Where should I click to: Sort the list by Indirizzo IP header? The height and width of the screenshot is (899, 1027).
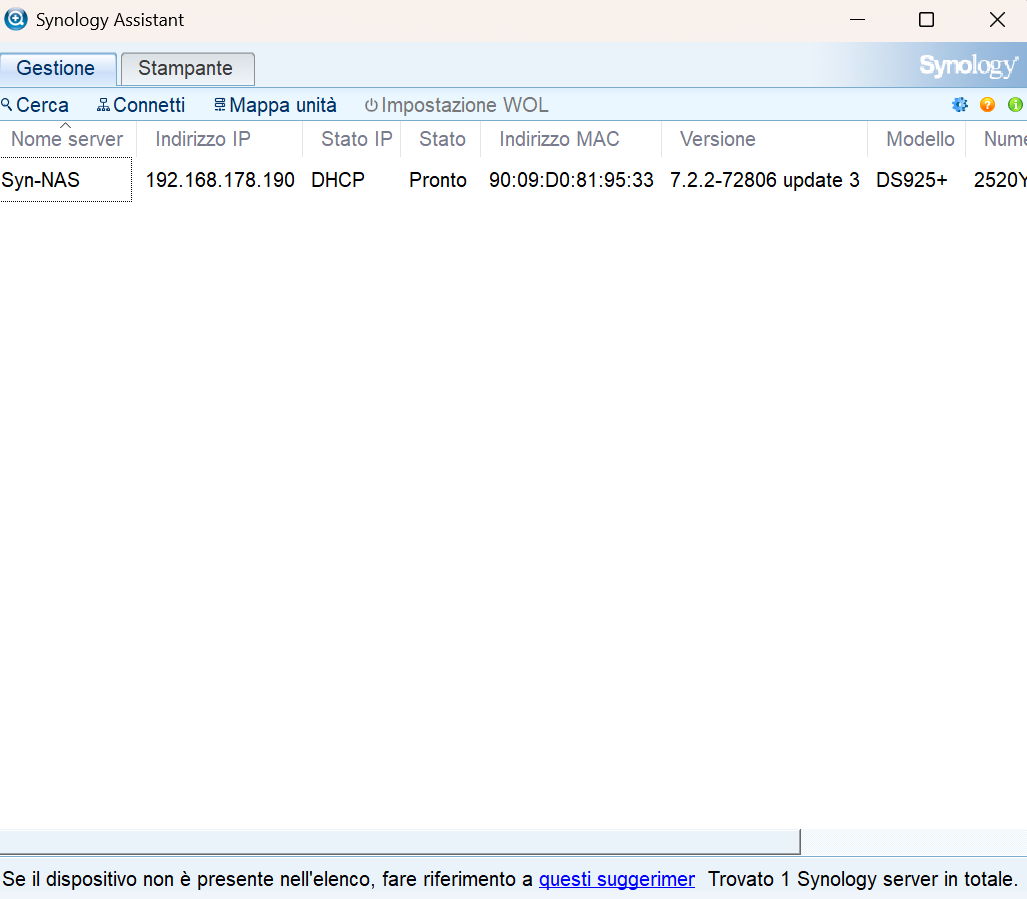203,139
